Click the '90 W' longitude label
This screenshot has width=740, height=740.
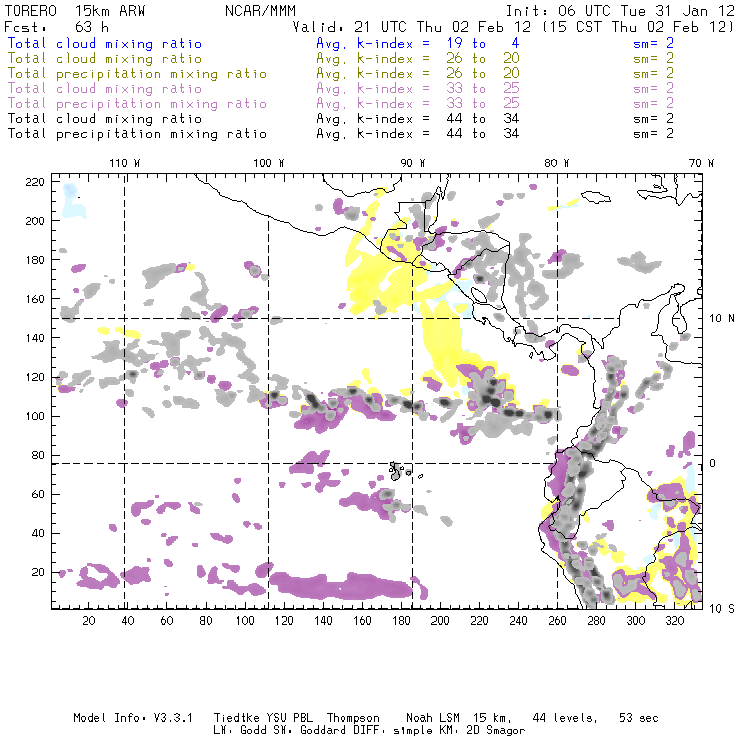412,163
